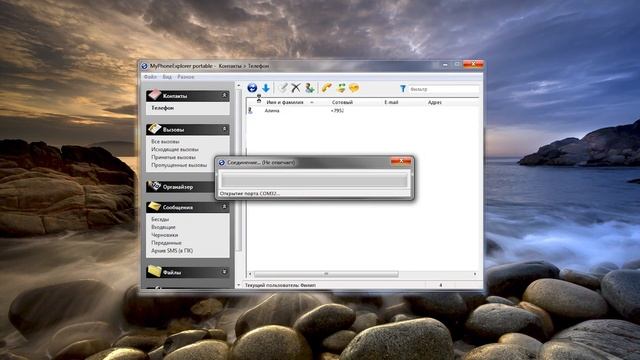Open Пропущенные вызовы list
640x360 pixels.
179,165
